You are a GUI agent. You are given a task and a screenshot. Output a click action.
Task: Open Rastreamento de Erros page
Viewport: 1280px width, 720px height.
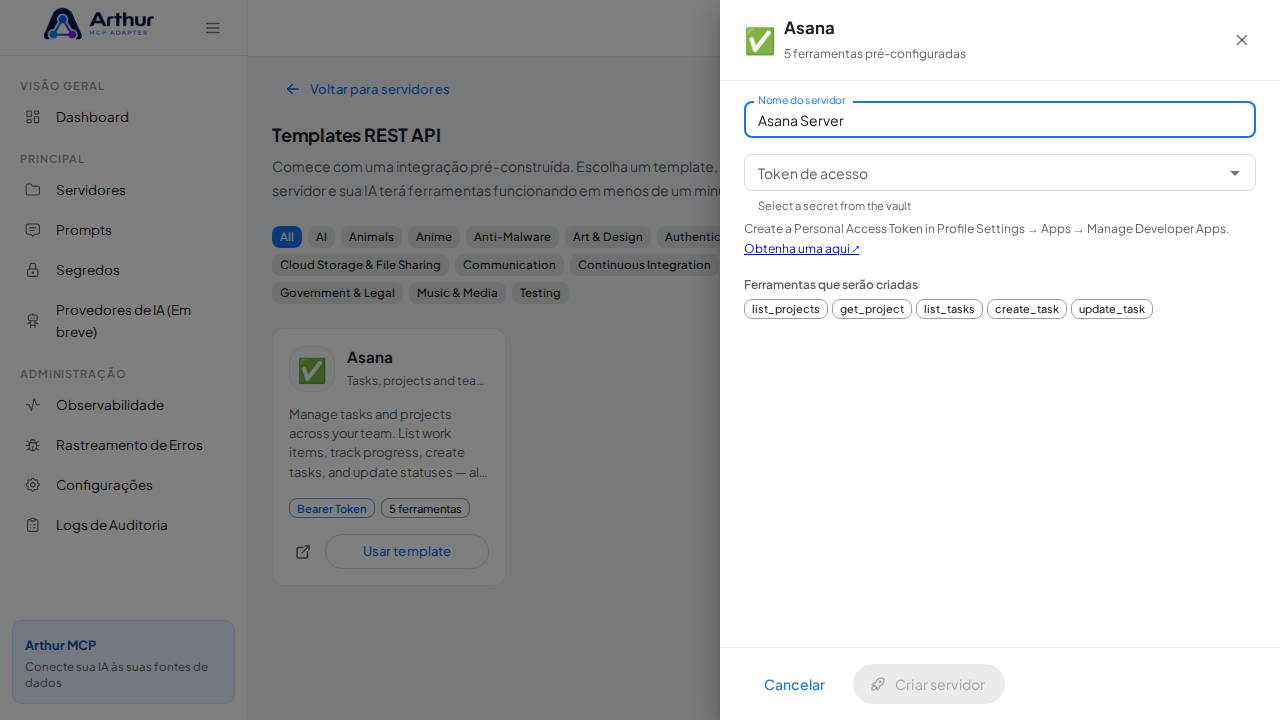[x=123, y=445]
